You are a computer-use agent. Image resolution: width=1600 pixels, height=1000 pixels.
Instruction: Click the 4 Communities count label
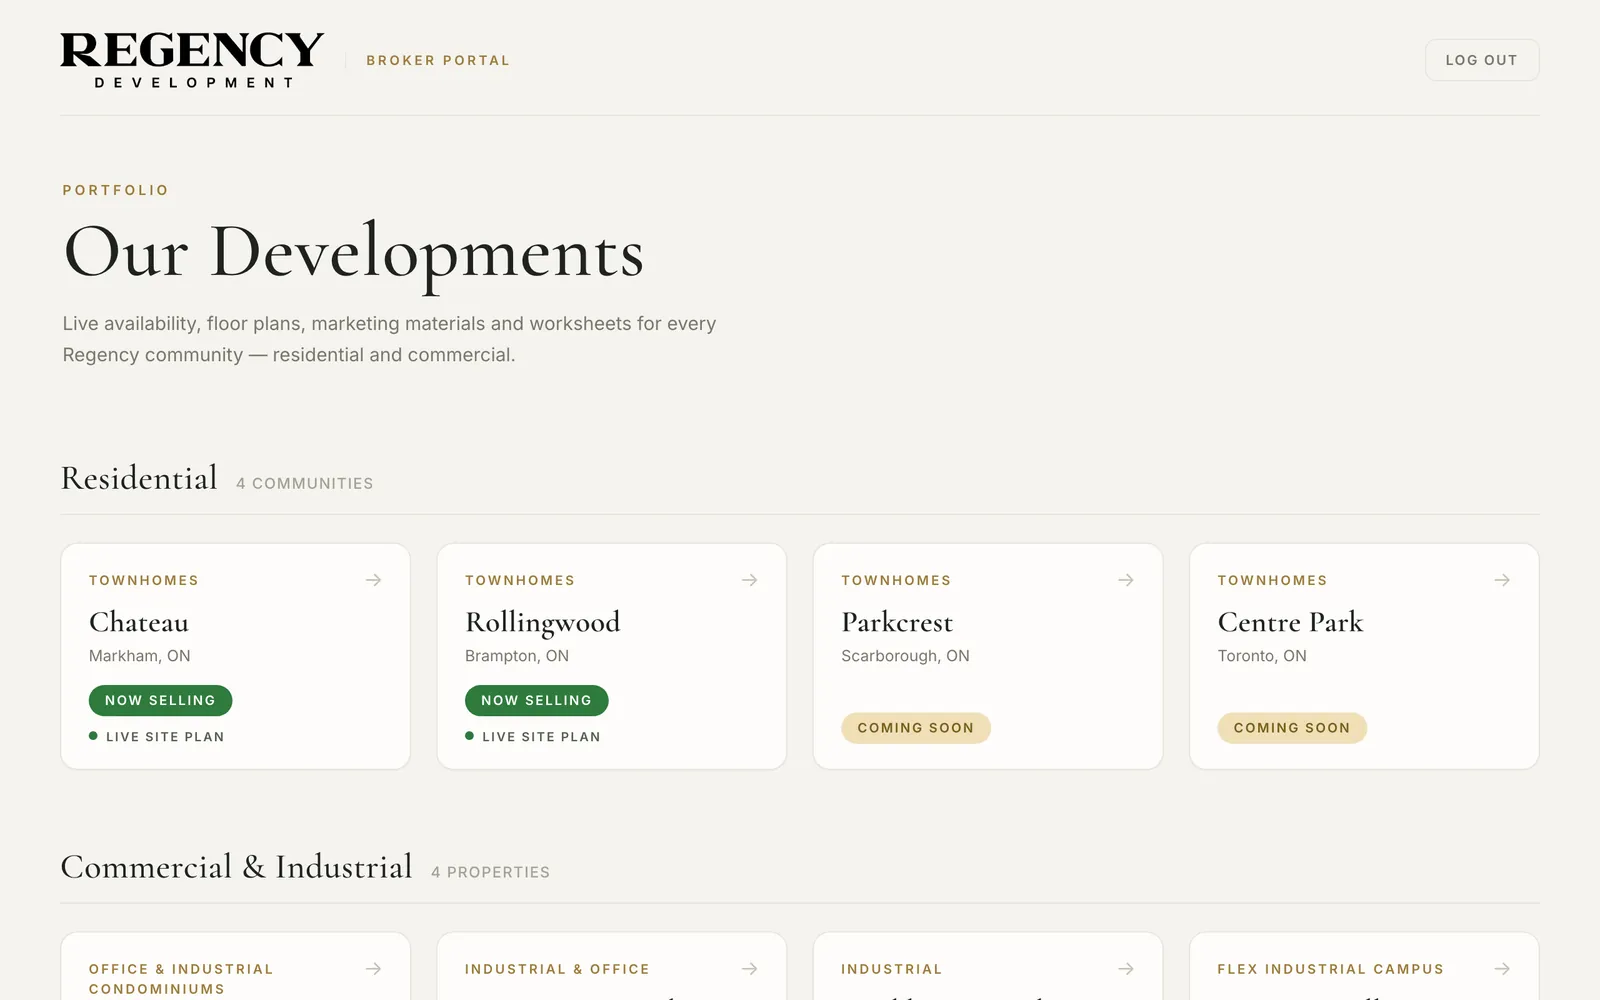click(305, 483)
